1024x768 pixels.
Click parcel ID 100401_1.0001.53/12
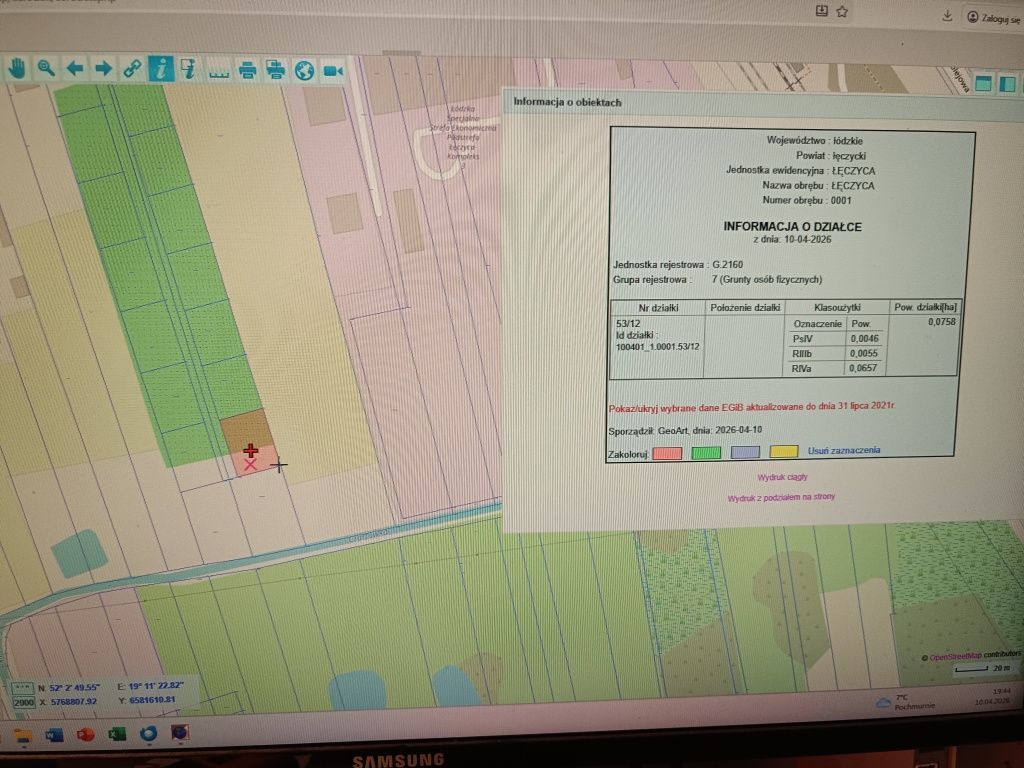(x=657, y=347)
